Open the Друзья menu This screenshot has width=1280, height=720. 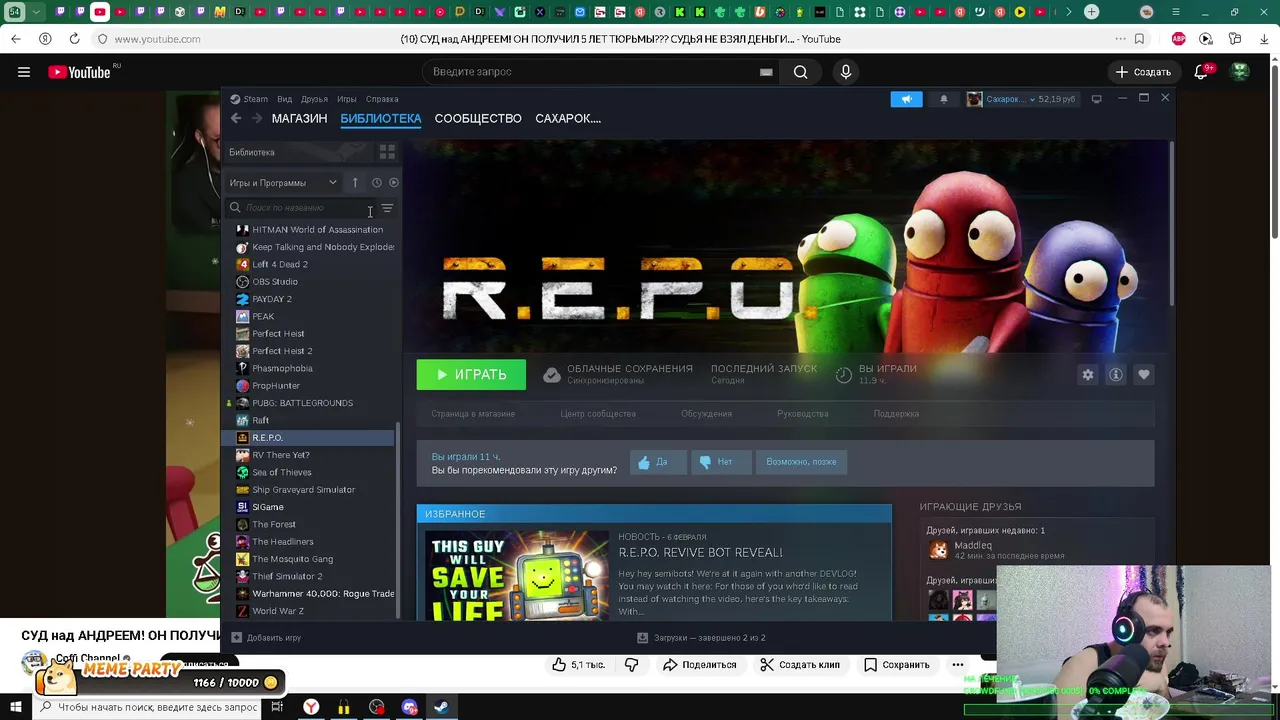pyautogui.click(x=315, y=99)
